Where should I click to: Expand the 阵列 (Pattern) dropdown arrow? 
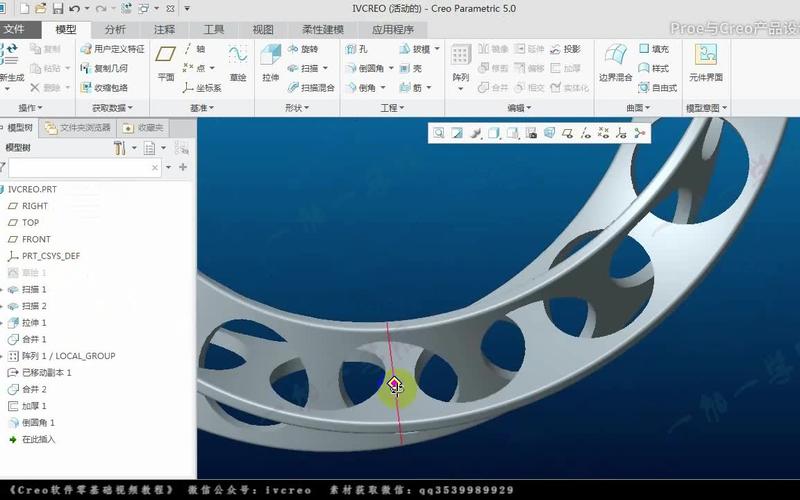(460, 88)
